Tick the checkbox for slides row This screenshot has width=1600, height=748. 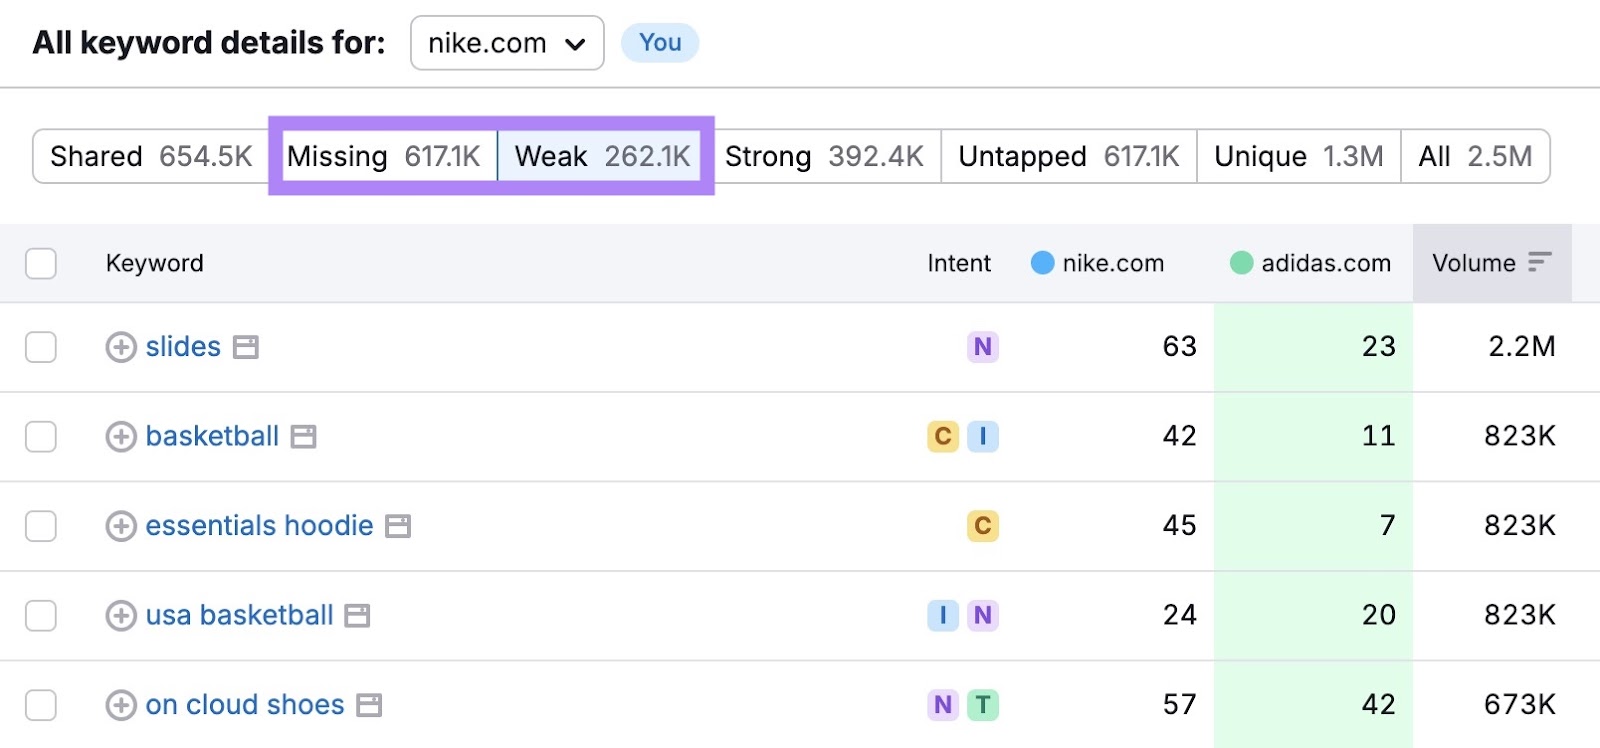coord(41,347)
